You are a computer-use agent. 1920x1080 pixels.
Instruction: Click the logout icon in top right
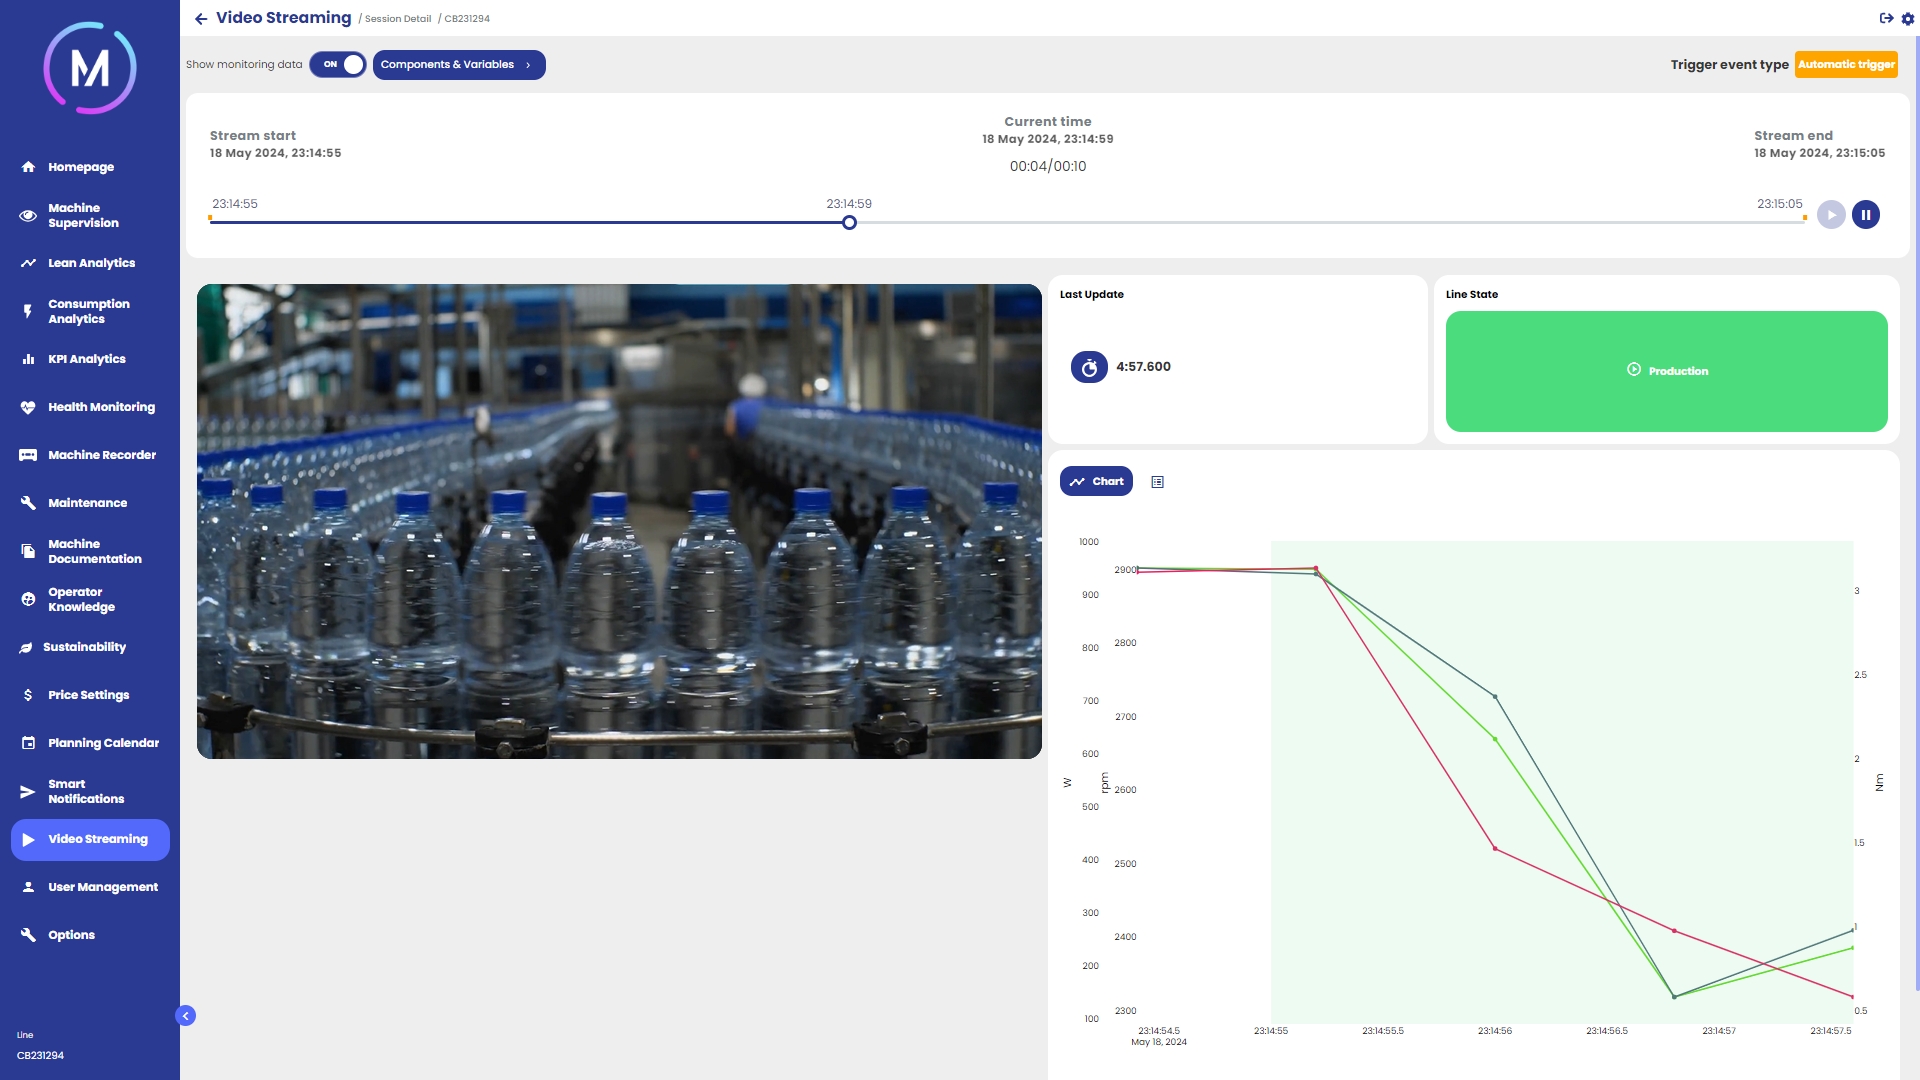[x=1886, y=18]
